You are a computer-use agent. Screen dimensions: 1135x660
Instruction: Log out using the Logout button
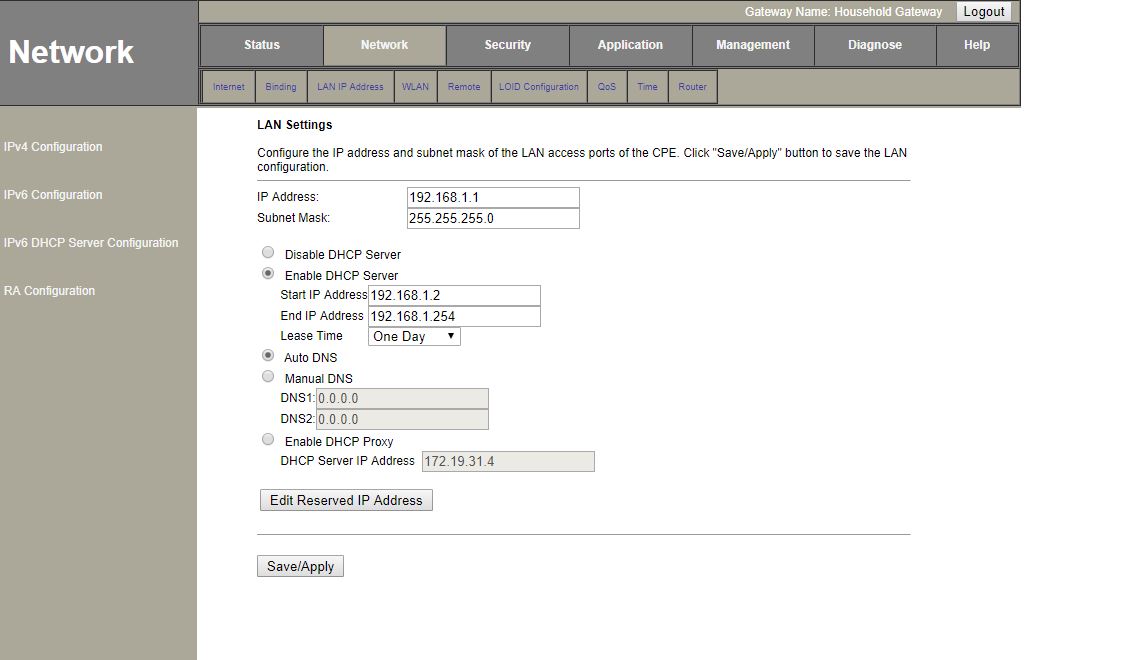tap(984, 12)
